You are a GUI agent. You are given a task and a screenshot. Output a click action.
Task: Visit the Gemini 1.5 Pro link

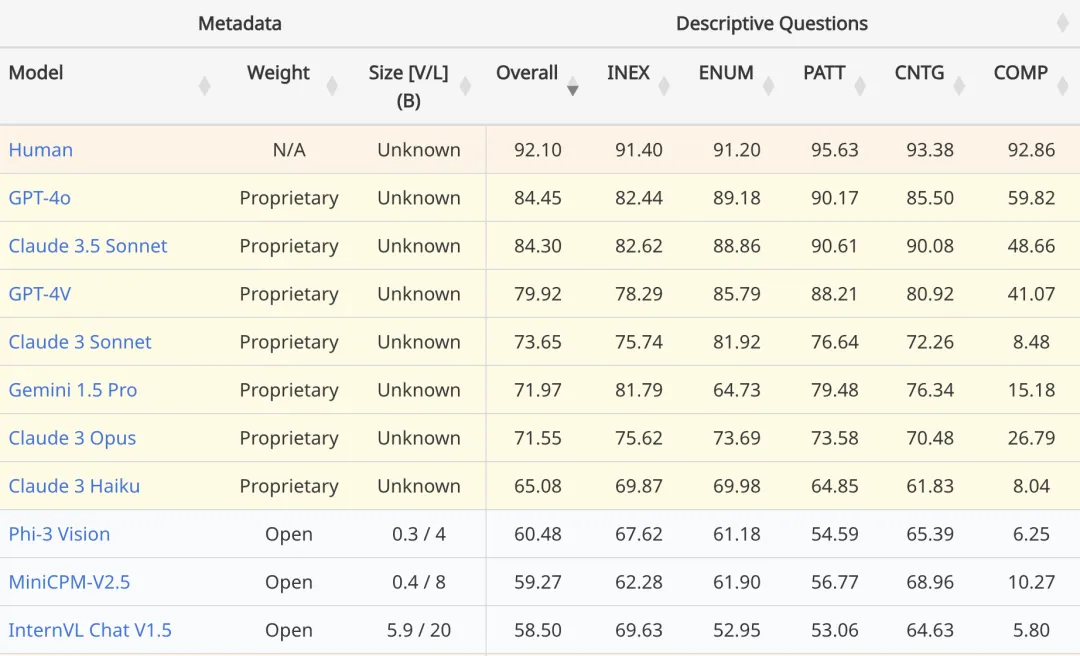(73, 390)
